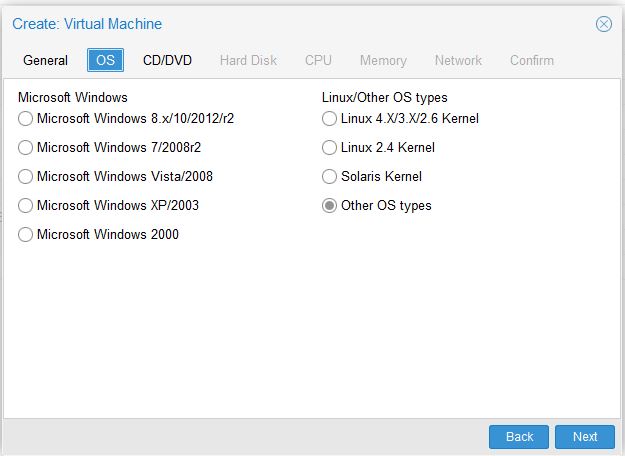
Task: Go back with the Back button
Action: 519,437
